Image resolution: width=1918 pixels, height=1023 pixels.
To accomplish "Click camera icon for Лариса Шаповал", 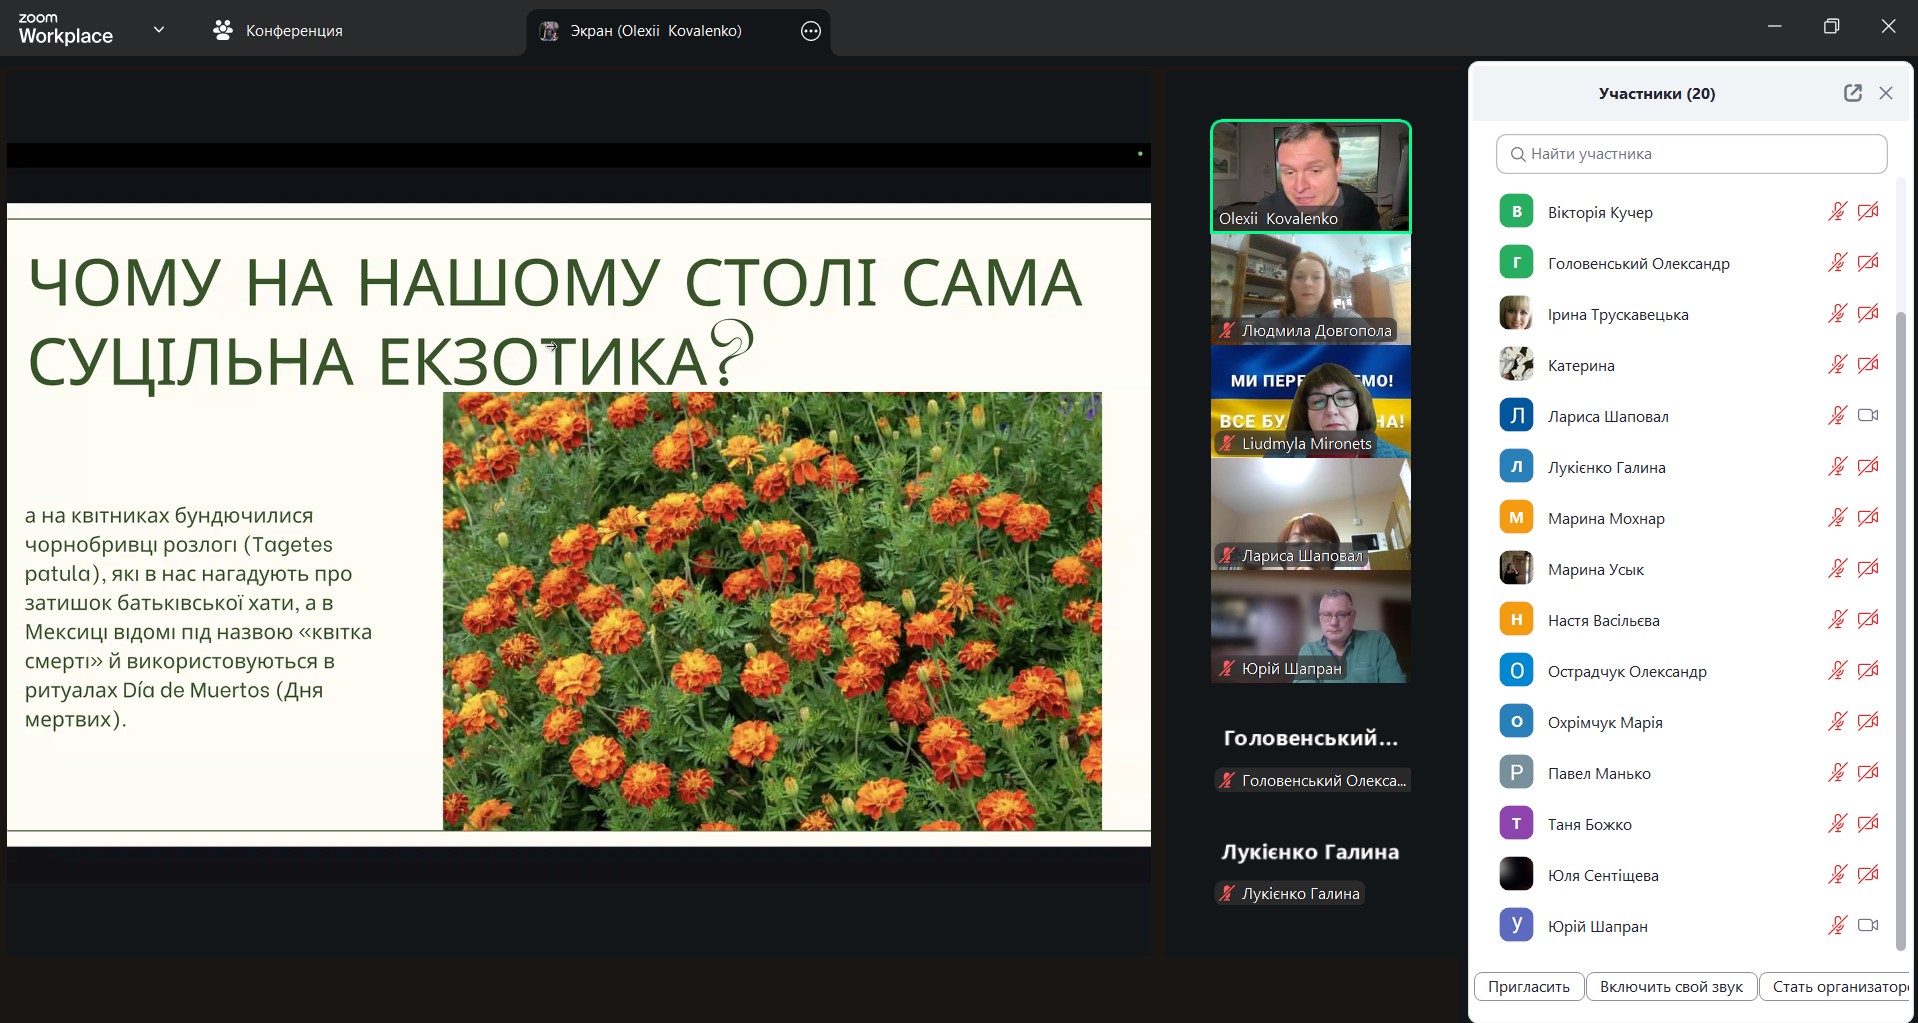I will pos(1867,416).
